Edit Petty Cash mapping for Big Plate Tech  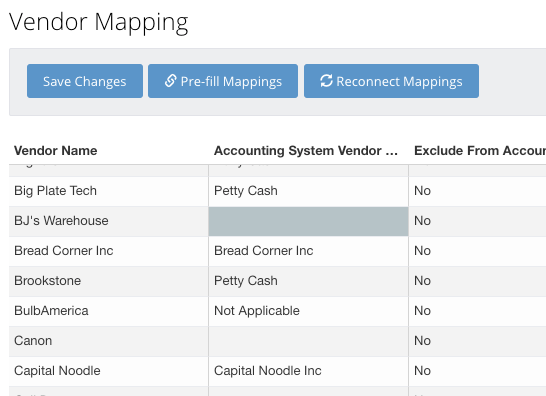pos(309,191)
